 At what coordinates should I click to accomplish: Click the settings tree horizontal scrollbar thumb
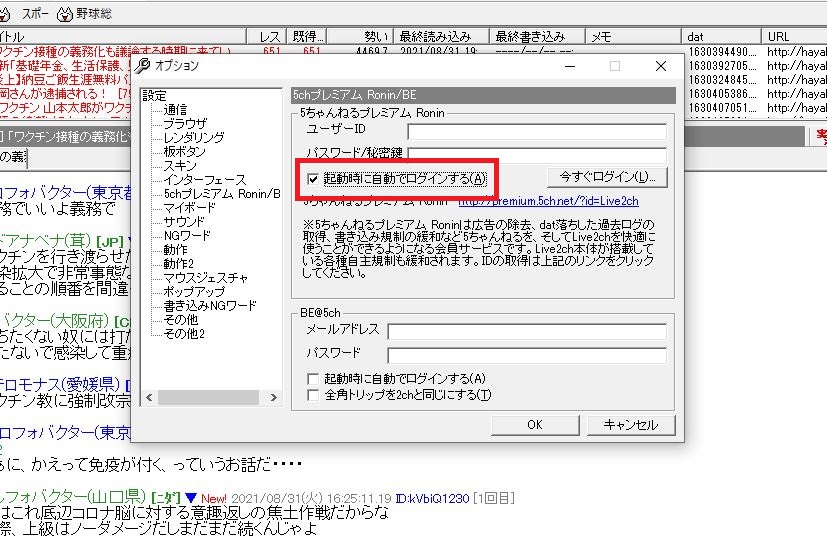point(208,398)
